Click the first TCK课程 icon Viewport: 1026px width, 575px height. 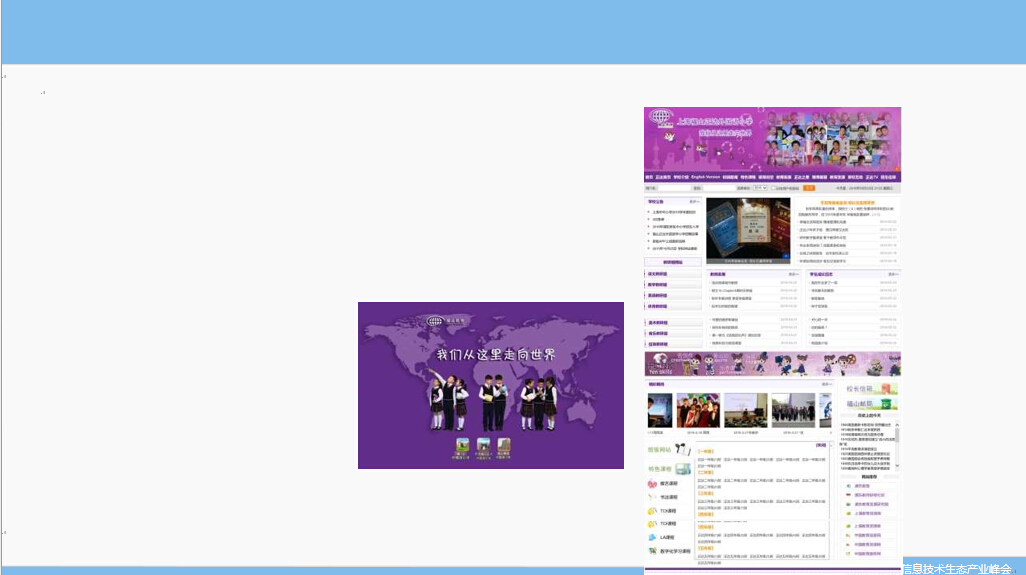click(652, 511)
